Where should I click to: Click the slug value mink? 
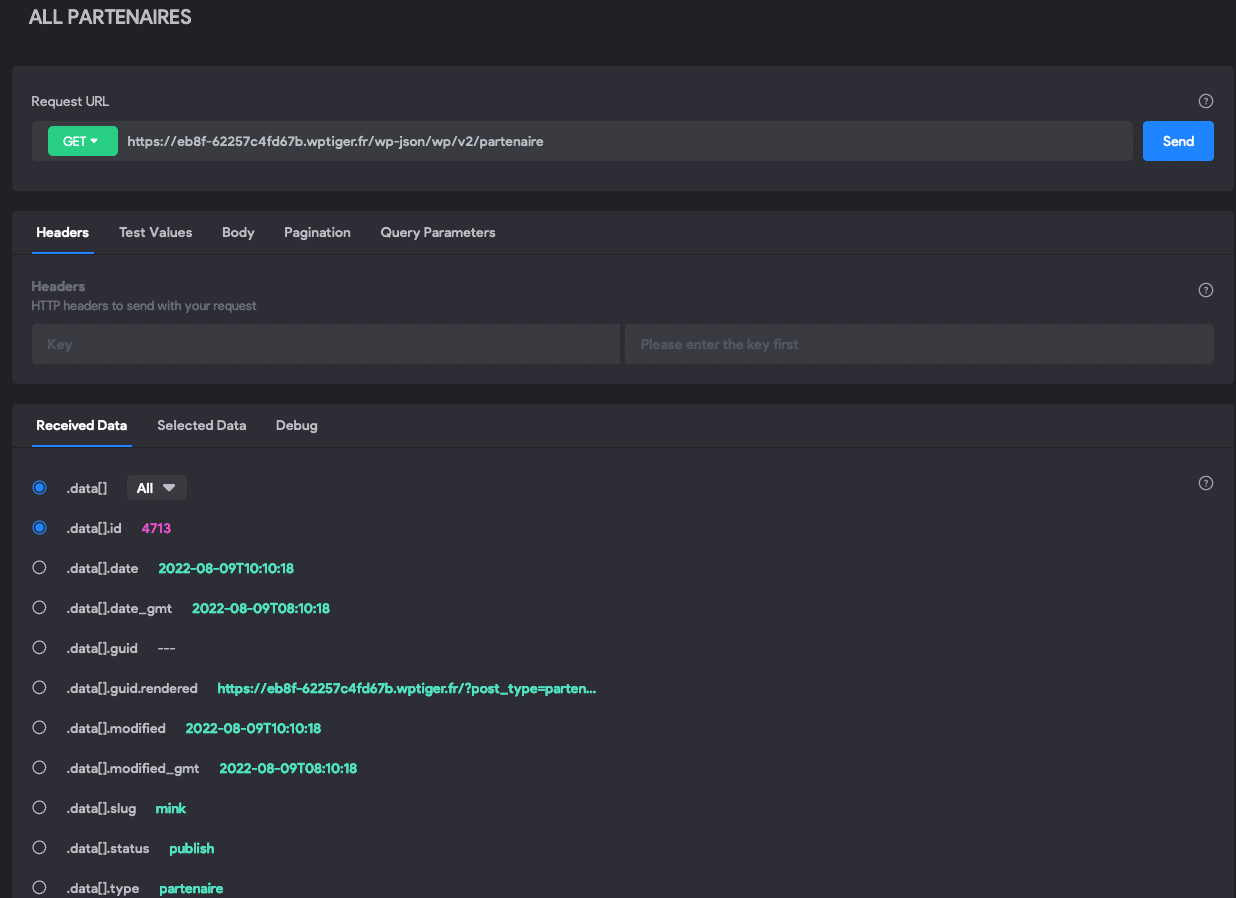point(171,808)
